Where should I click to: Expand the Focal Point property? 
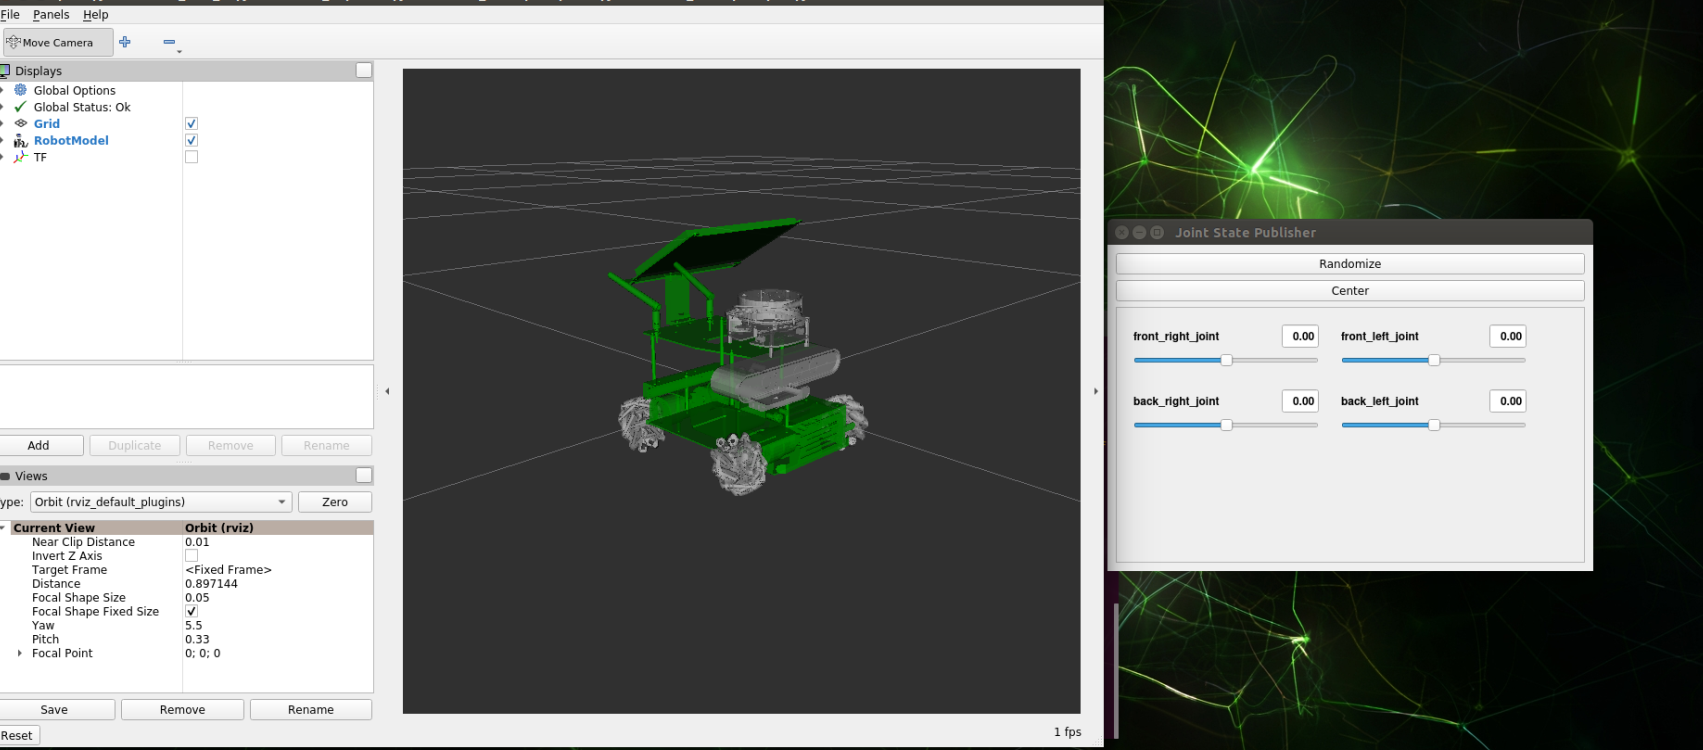coord(19,653)
